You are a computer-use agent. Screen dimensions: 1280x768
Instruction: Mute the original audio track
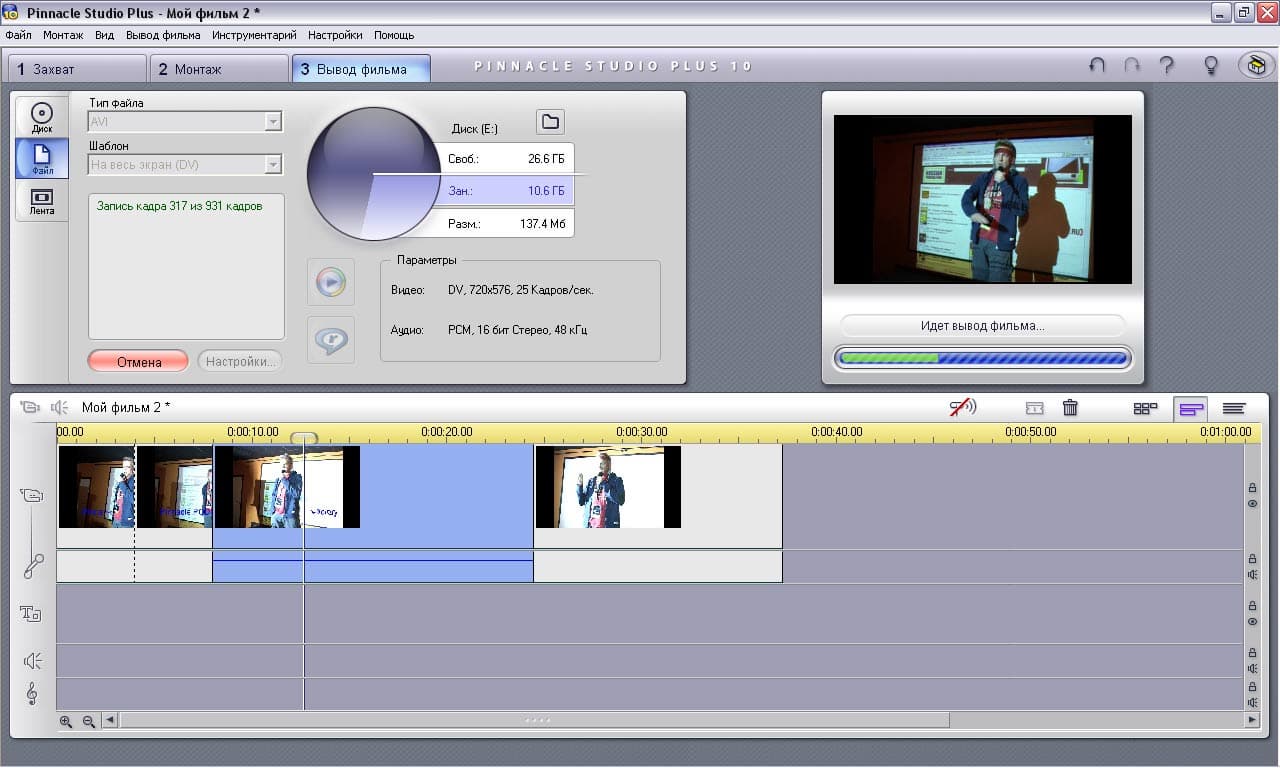[x=1252, y=574]
